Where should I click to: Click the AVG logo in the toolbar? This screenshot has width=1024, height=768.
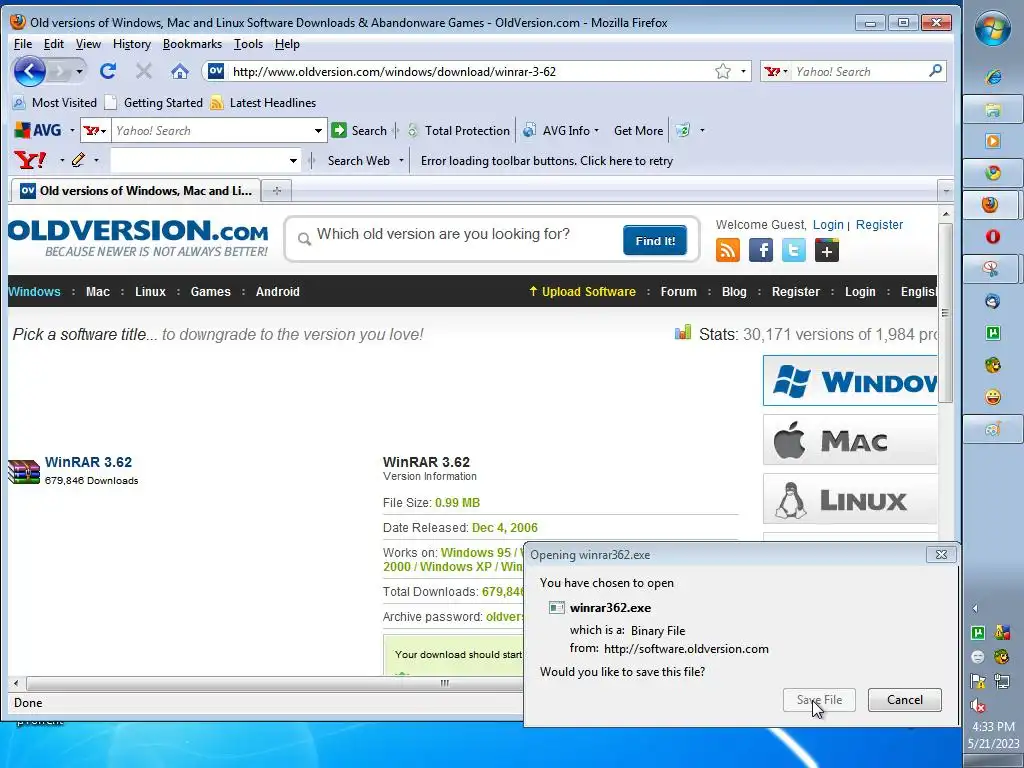coord(39,131)
